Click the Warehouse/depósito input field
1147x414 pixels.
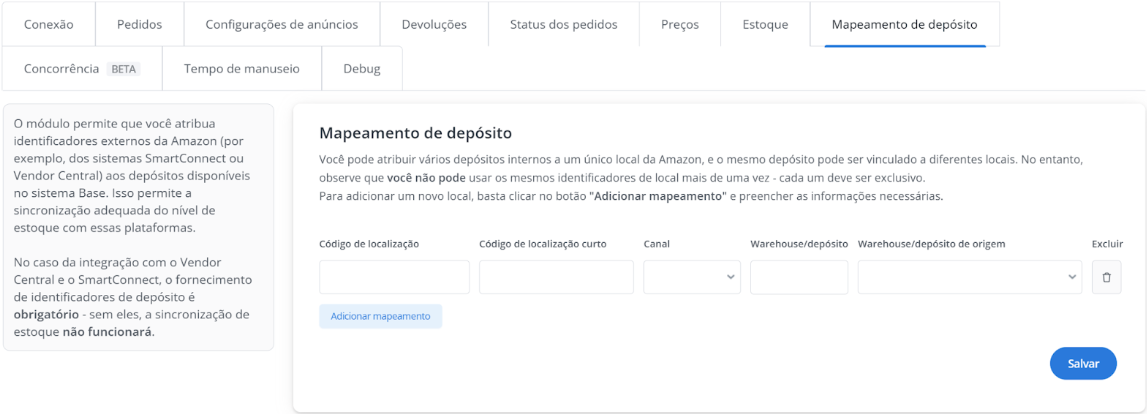[798, 277]
